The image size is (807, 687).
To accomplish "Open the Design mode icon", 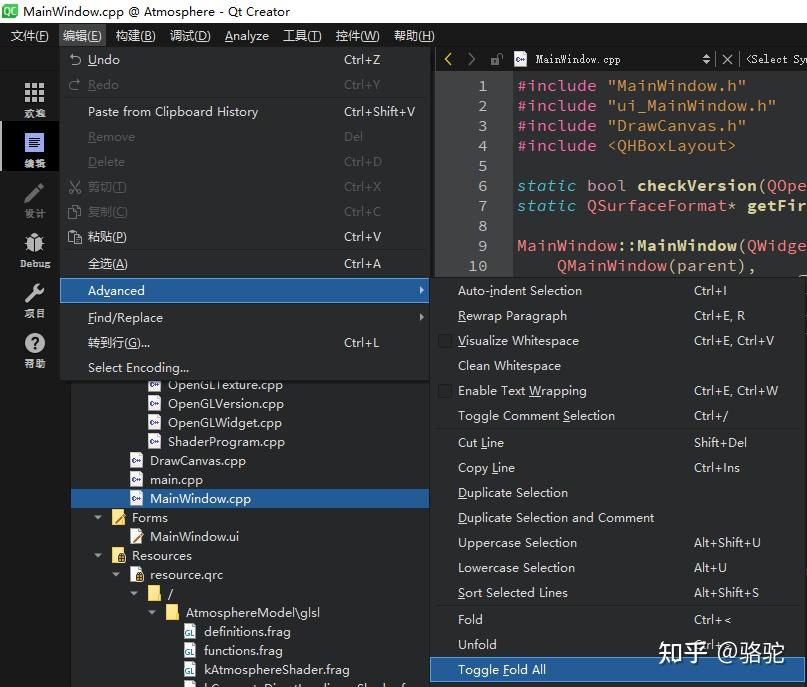I will [x=34, y=199].
